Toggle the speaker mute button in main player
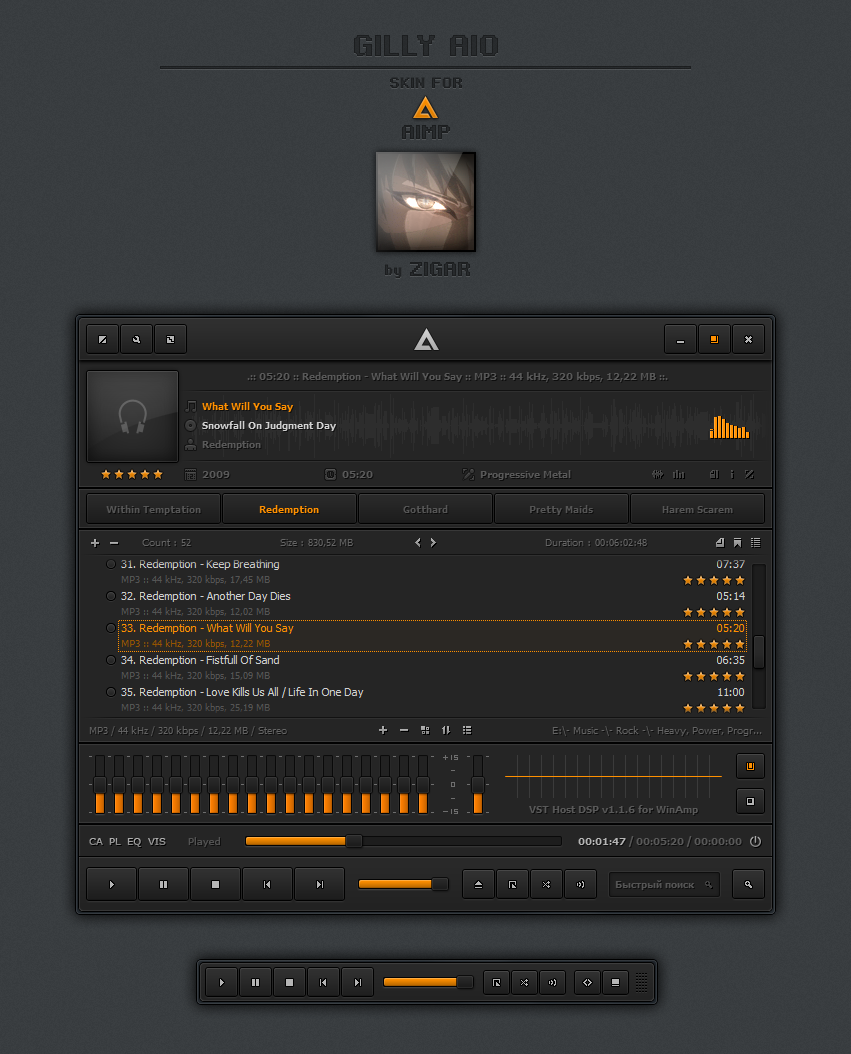 click(x=581, y=885)
